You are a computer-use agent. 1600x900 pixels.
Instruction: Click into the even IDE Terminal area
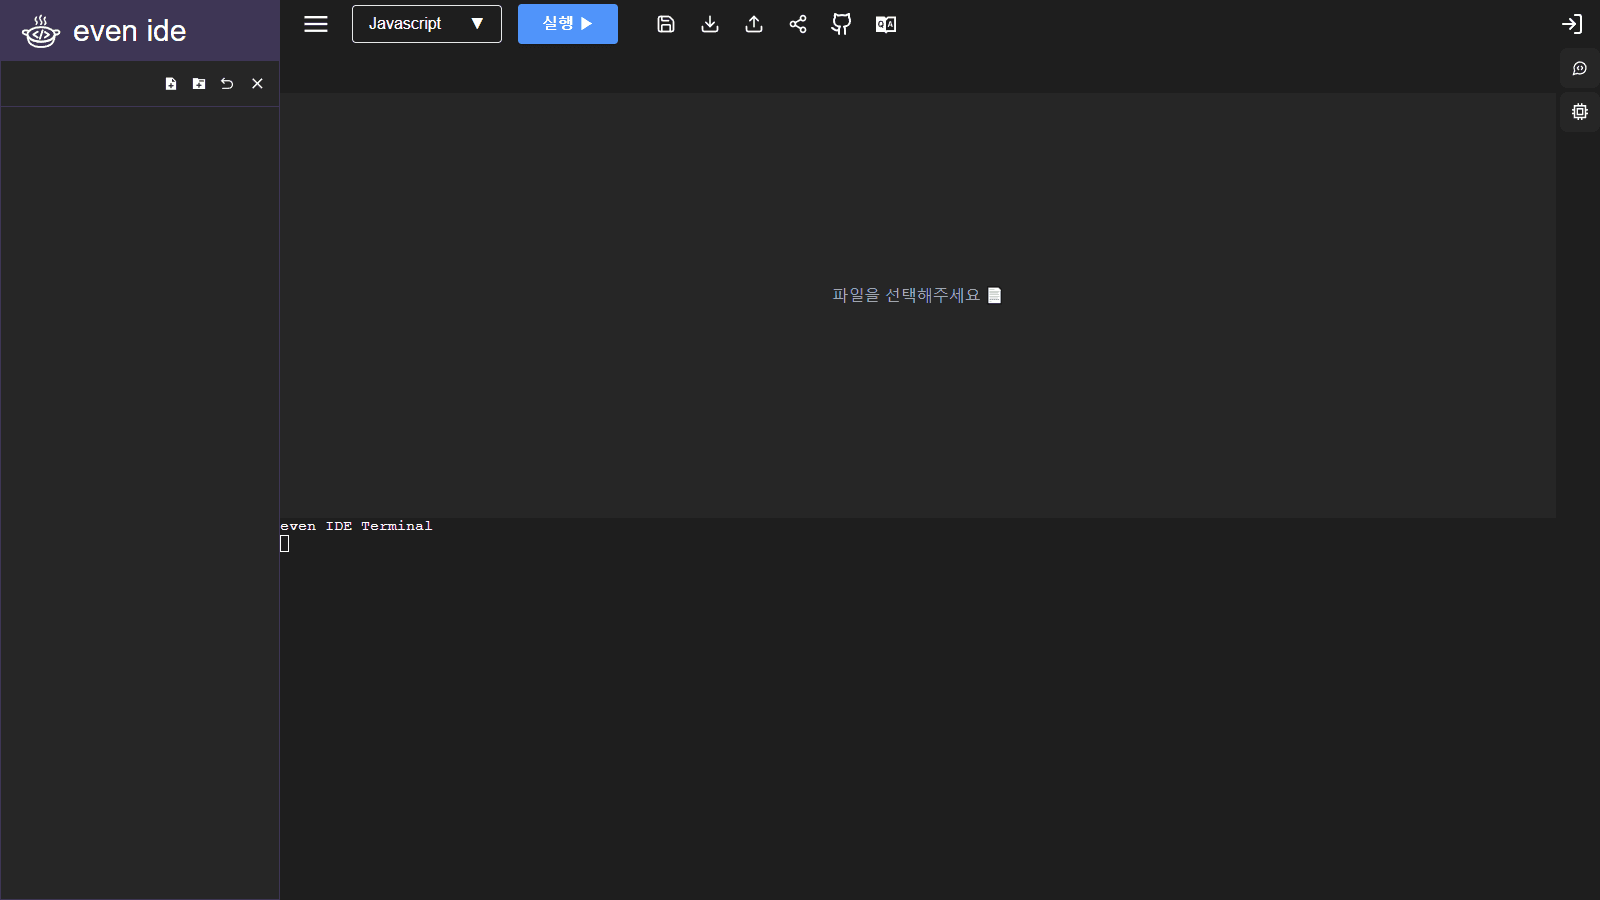pyautogui.click(x=918, y=708)
